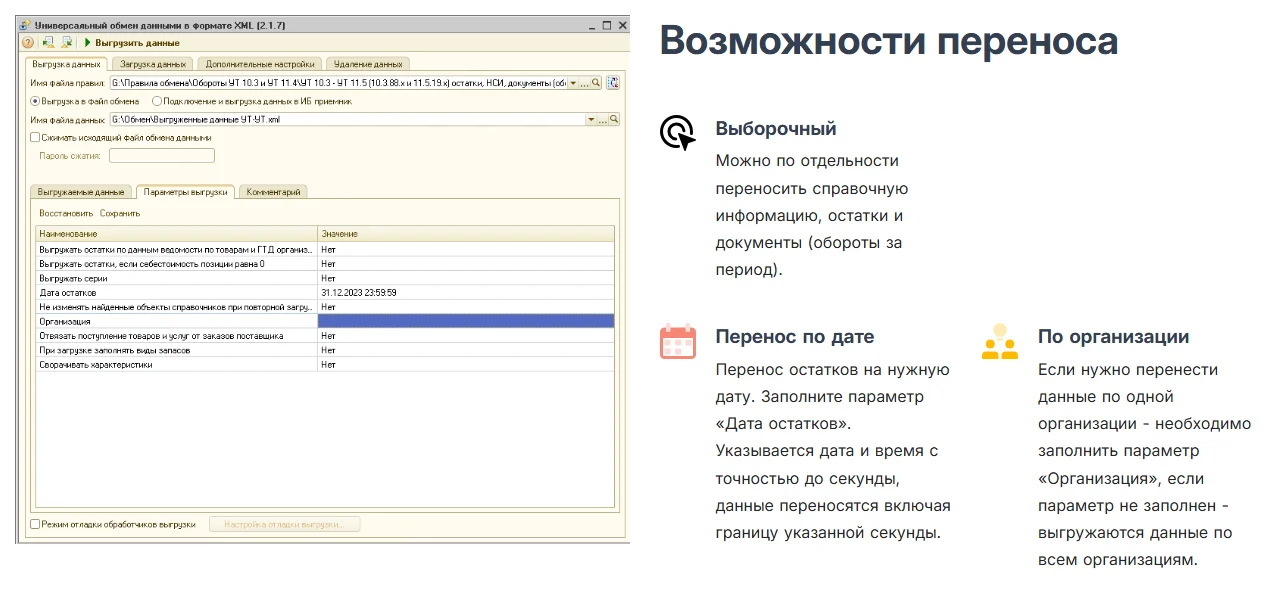This screenshot has height=598, width=1269.
Task: Expand the 'Имя файла правил' dropdown arrow
Action: [x=573, y=83]
